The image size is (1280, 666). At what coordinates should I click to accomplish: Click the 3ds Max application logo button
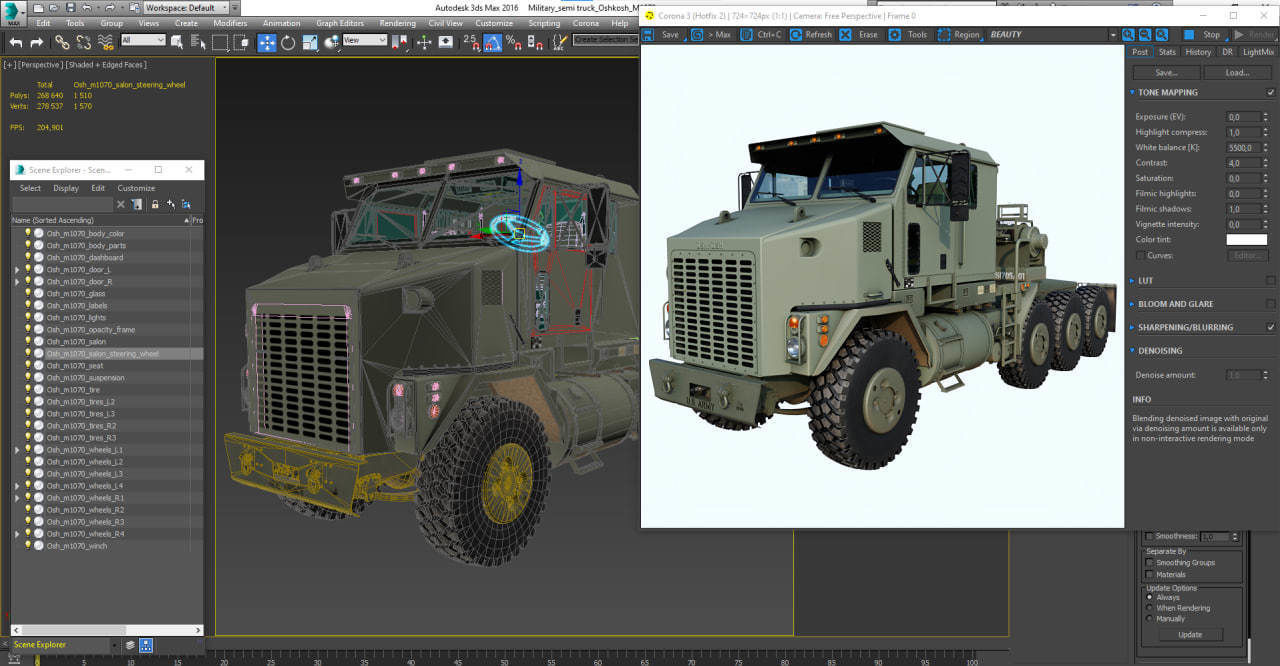pyautogui.click(x=15, y=12)
